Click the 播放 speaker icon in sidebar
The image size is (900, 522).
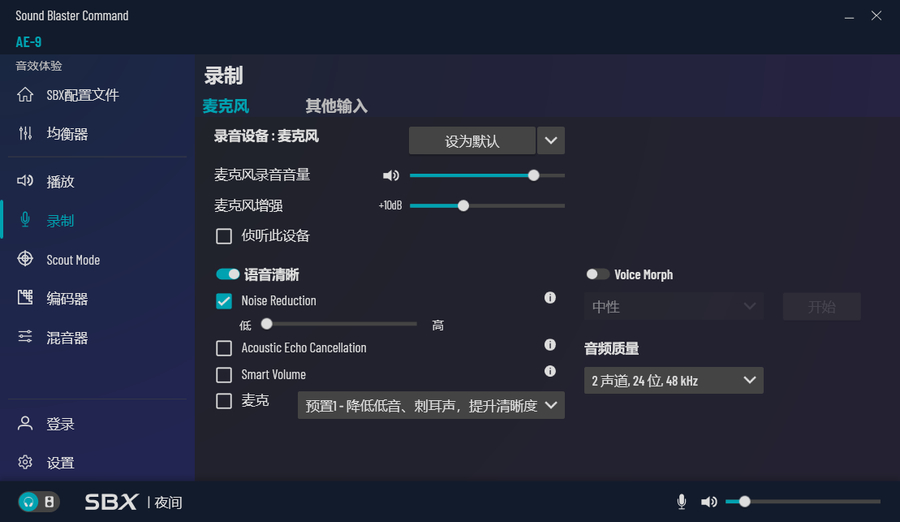click(25, 181)
